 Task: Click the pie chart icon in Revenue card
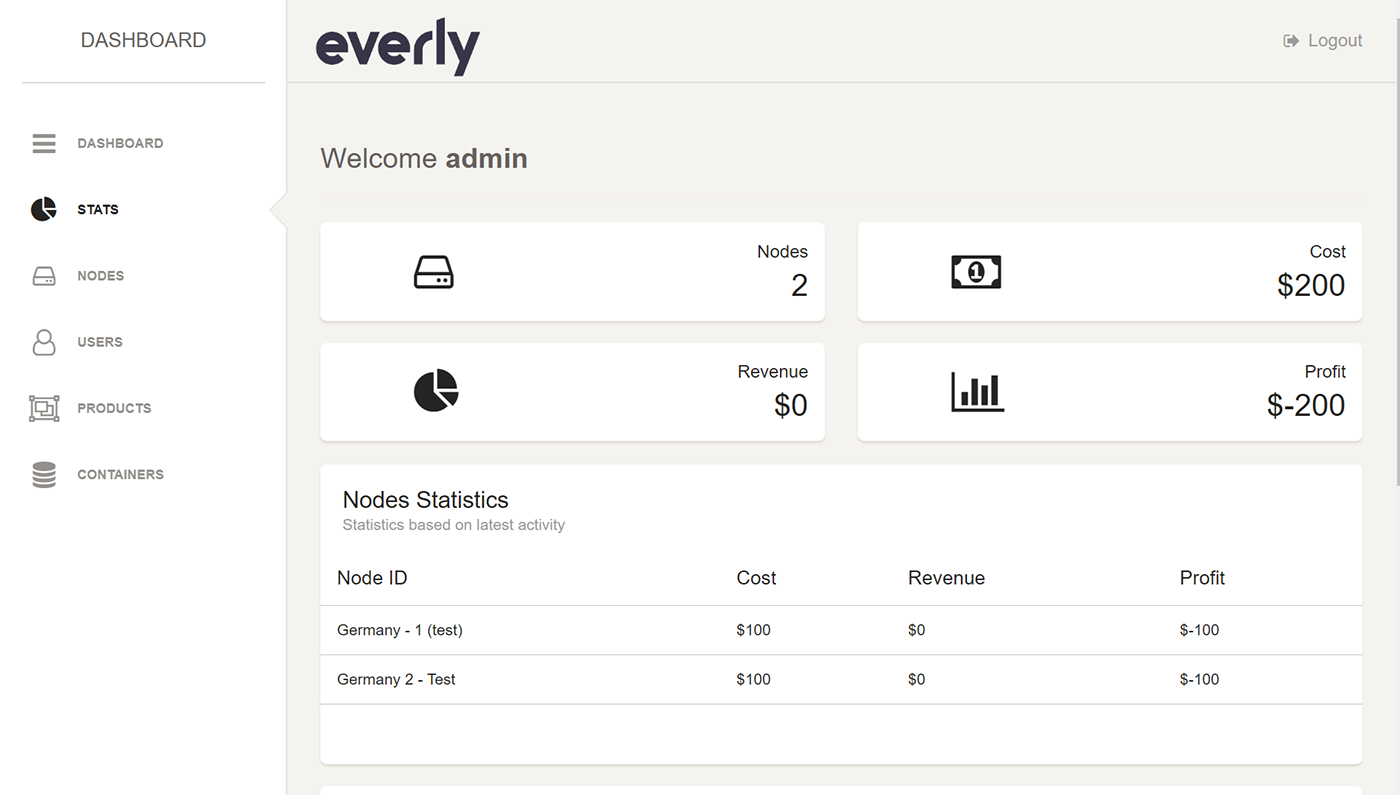coord(436,391)
